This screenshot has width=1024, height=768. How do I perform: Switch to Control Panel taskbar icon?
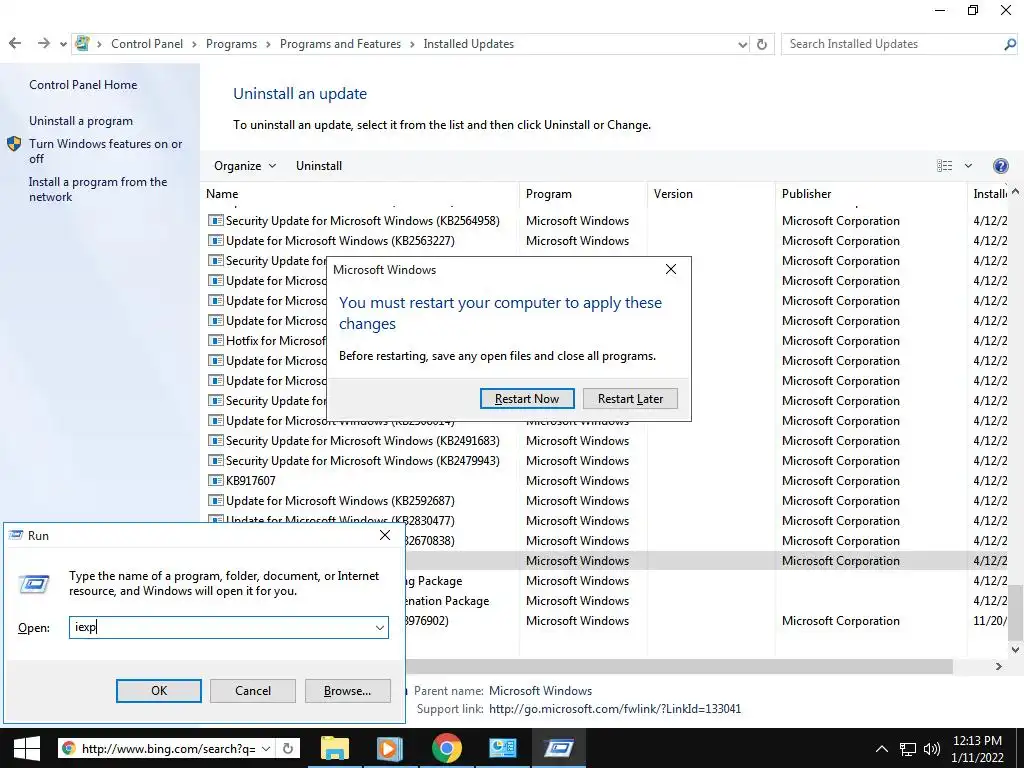(503, 748)
